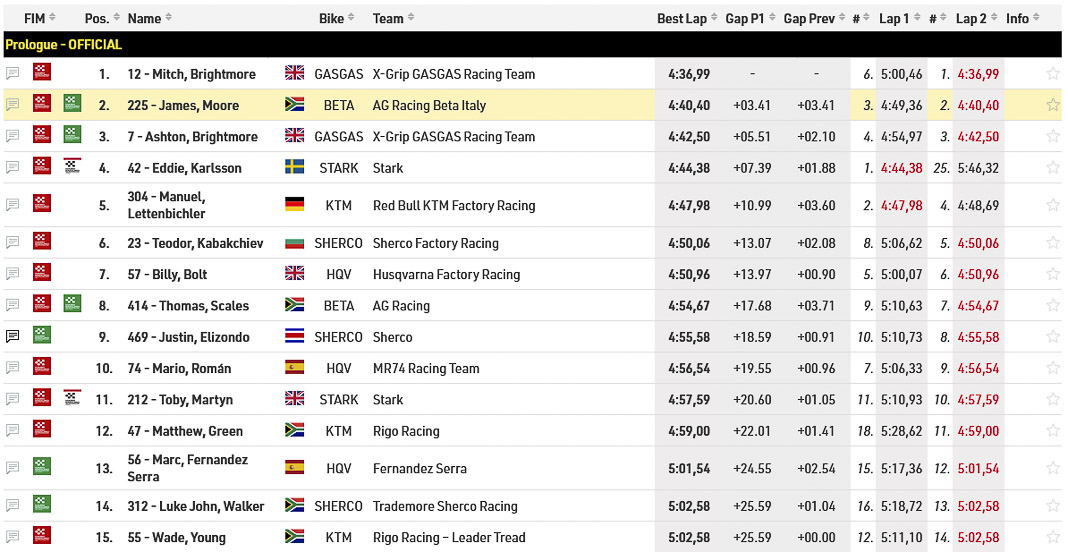Open rider 57 - Billy, Bolt
Image resolution: width=1068 pixels, height=552 pixels.
tap(167, 275)
